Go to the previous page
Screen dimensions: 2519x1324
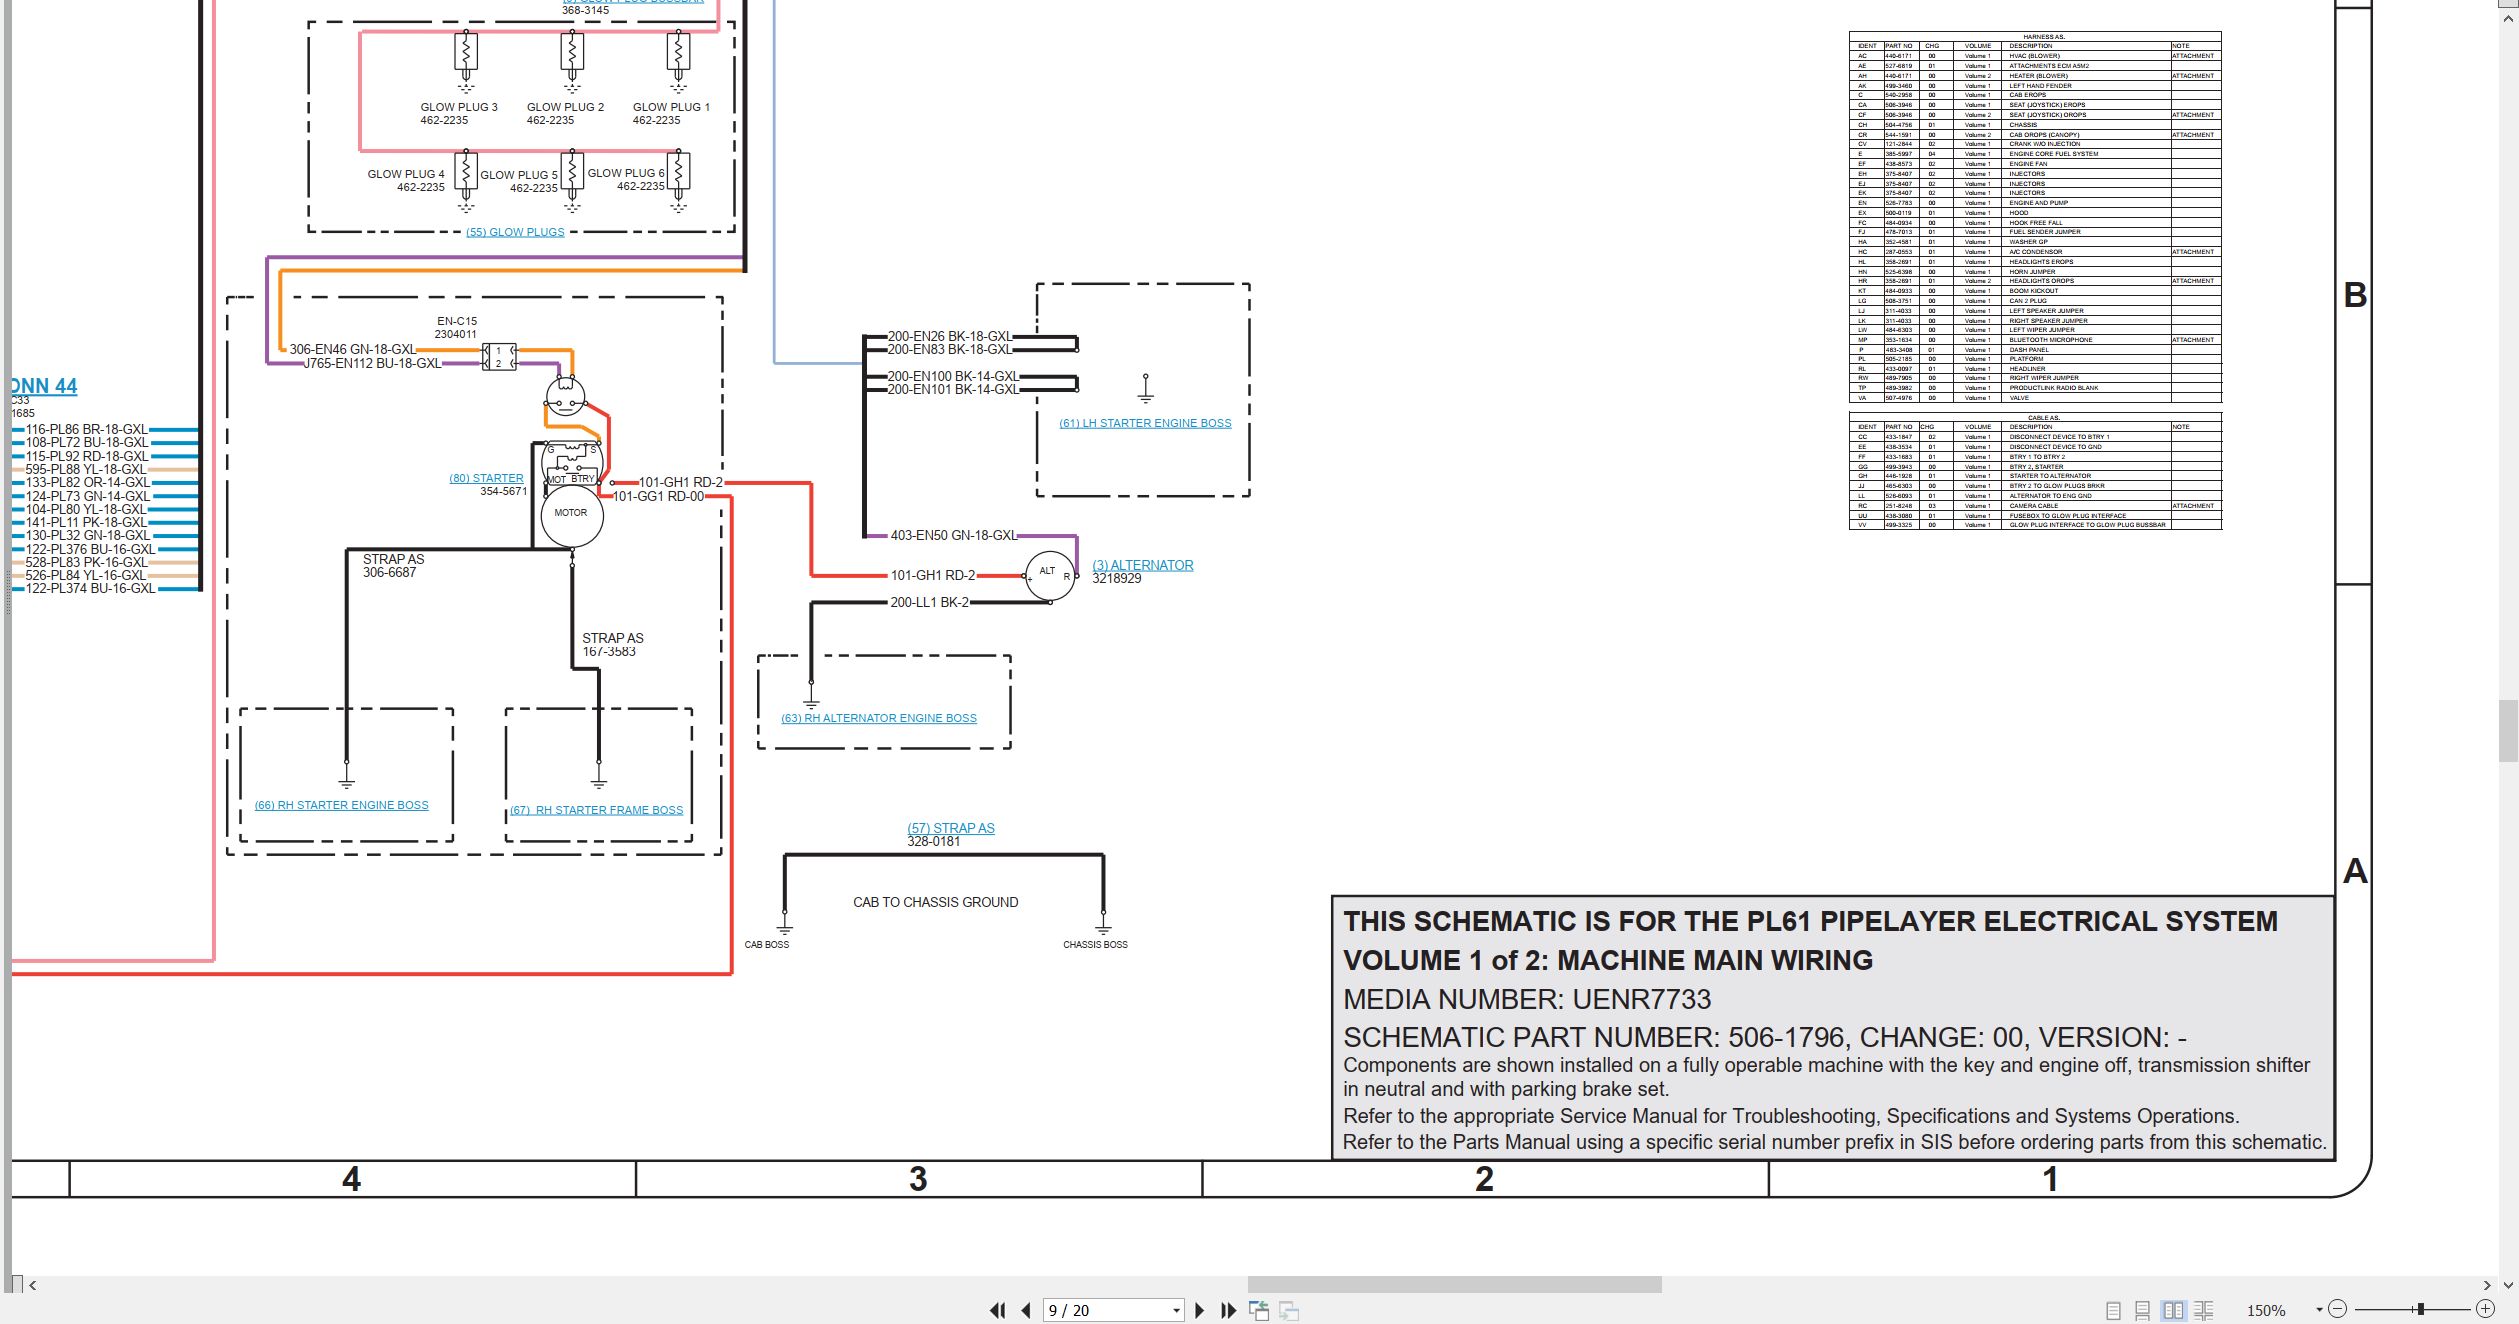(1026, 1310)
